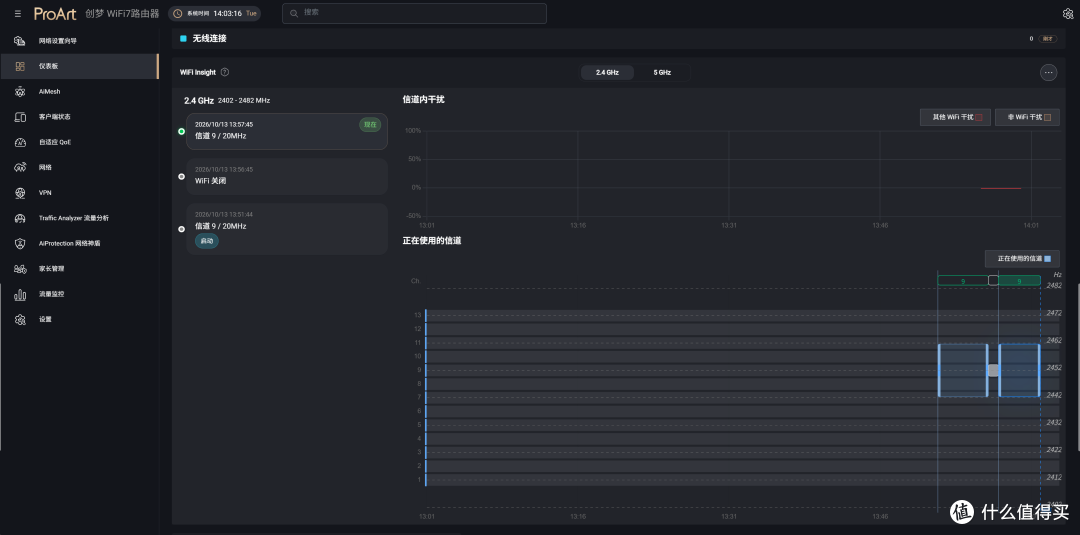Click the 流量监控 bar chart icon
1080x535 pixels.
coord(20,294)
